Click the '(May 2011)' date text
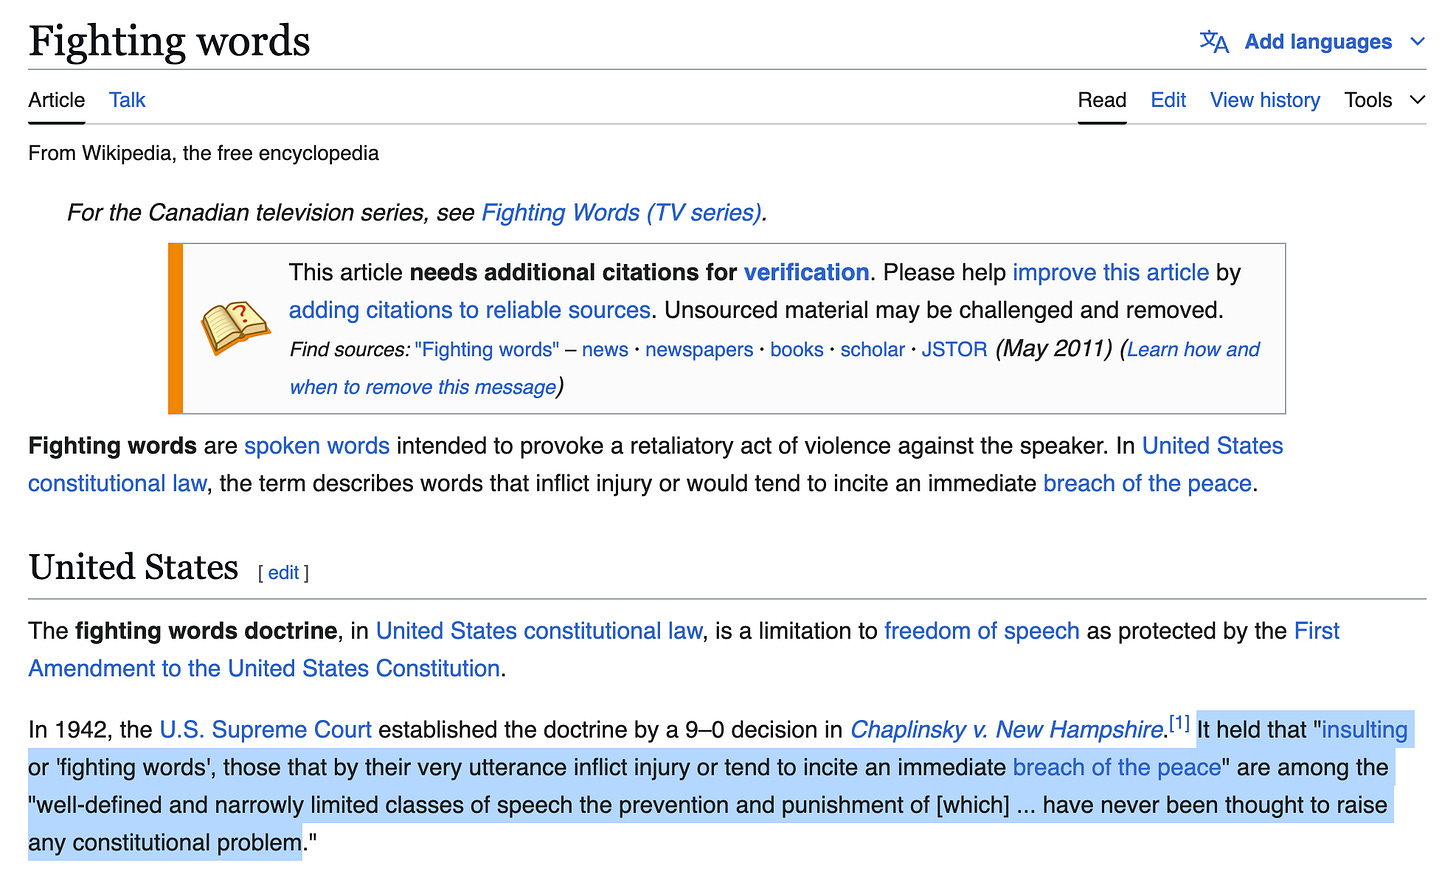The width and height of the screenshot is (1456, 891). pos(1054,348)
